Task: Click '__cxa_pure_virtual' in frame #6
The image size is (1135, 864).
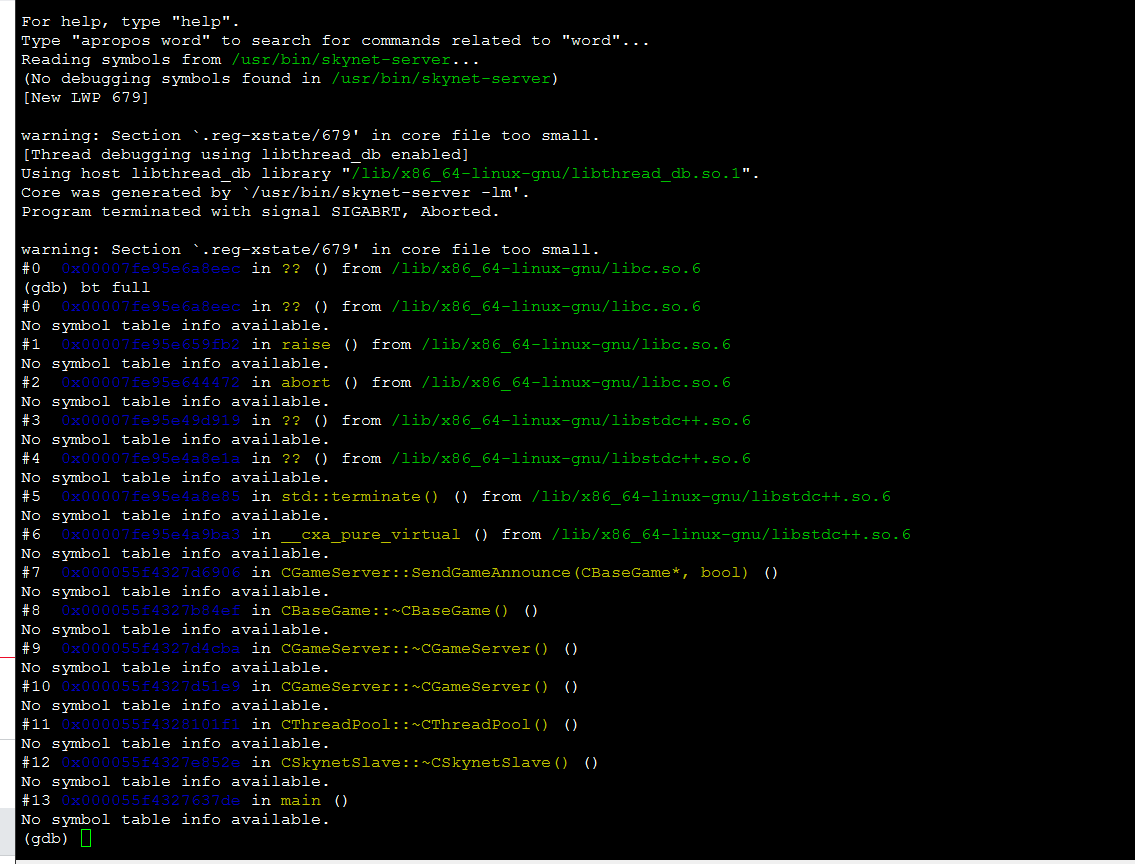Action: pyautogui.click(x=371, y=534)
